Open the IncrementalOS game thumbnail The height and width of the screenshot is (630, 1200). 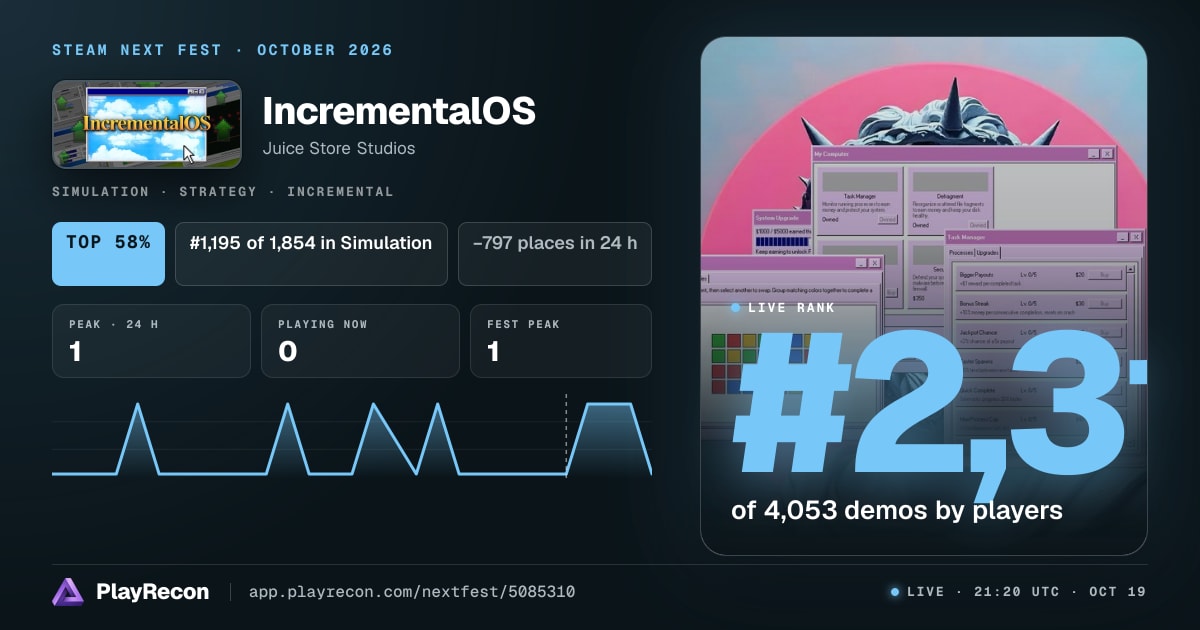click(147, 124)
